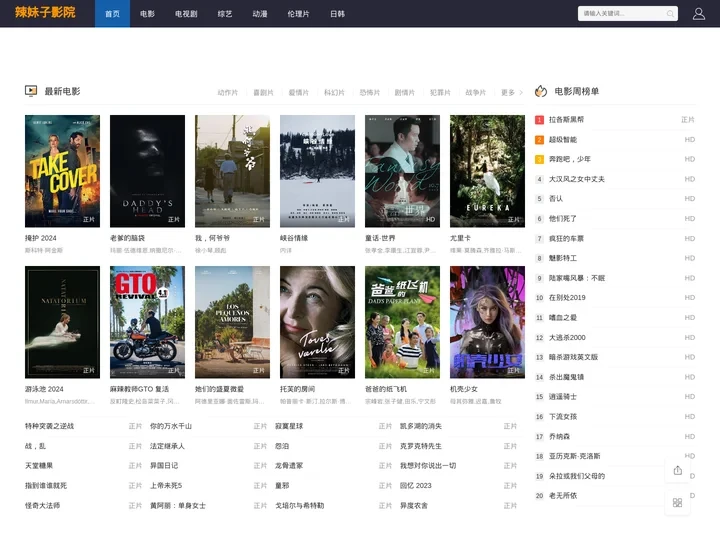The width and height of the screenshot is (720, 540).
Task: Open 暗杀游戏英文版 ranking entry
Action: [574, 357]
